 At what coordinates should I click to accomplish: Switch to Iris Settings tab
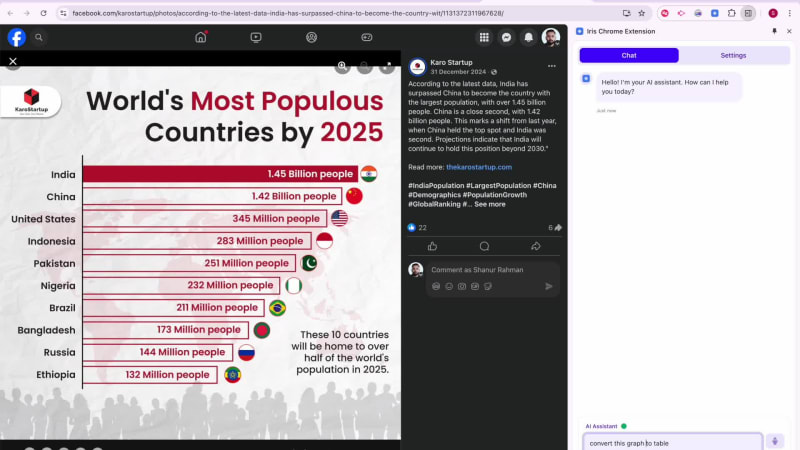(x=733, y=56)
